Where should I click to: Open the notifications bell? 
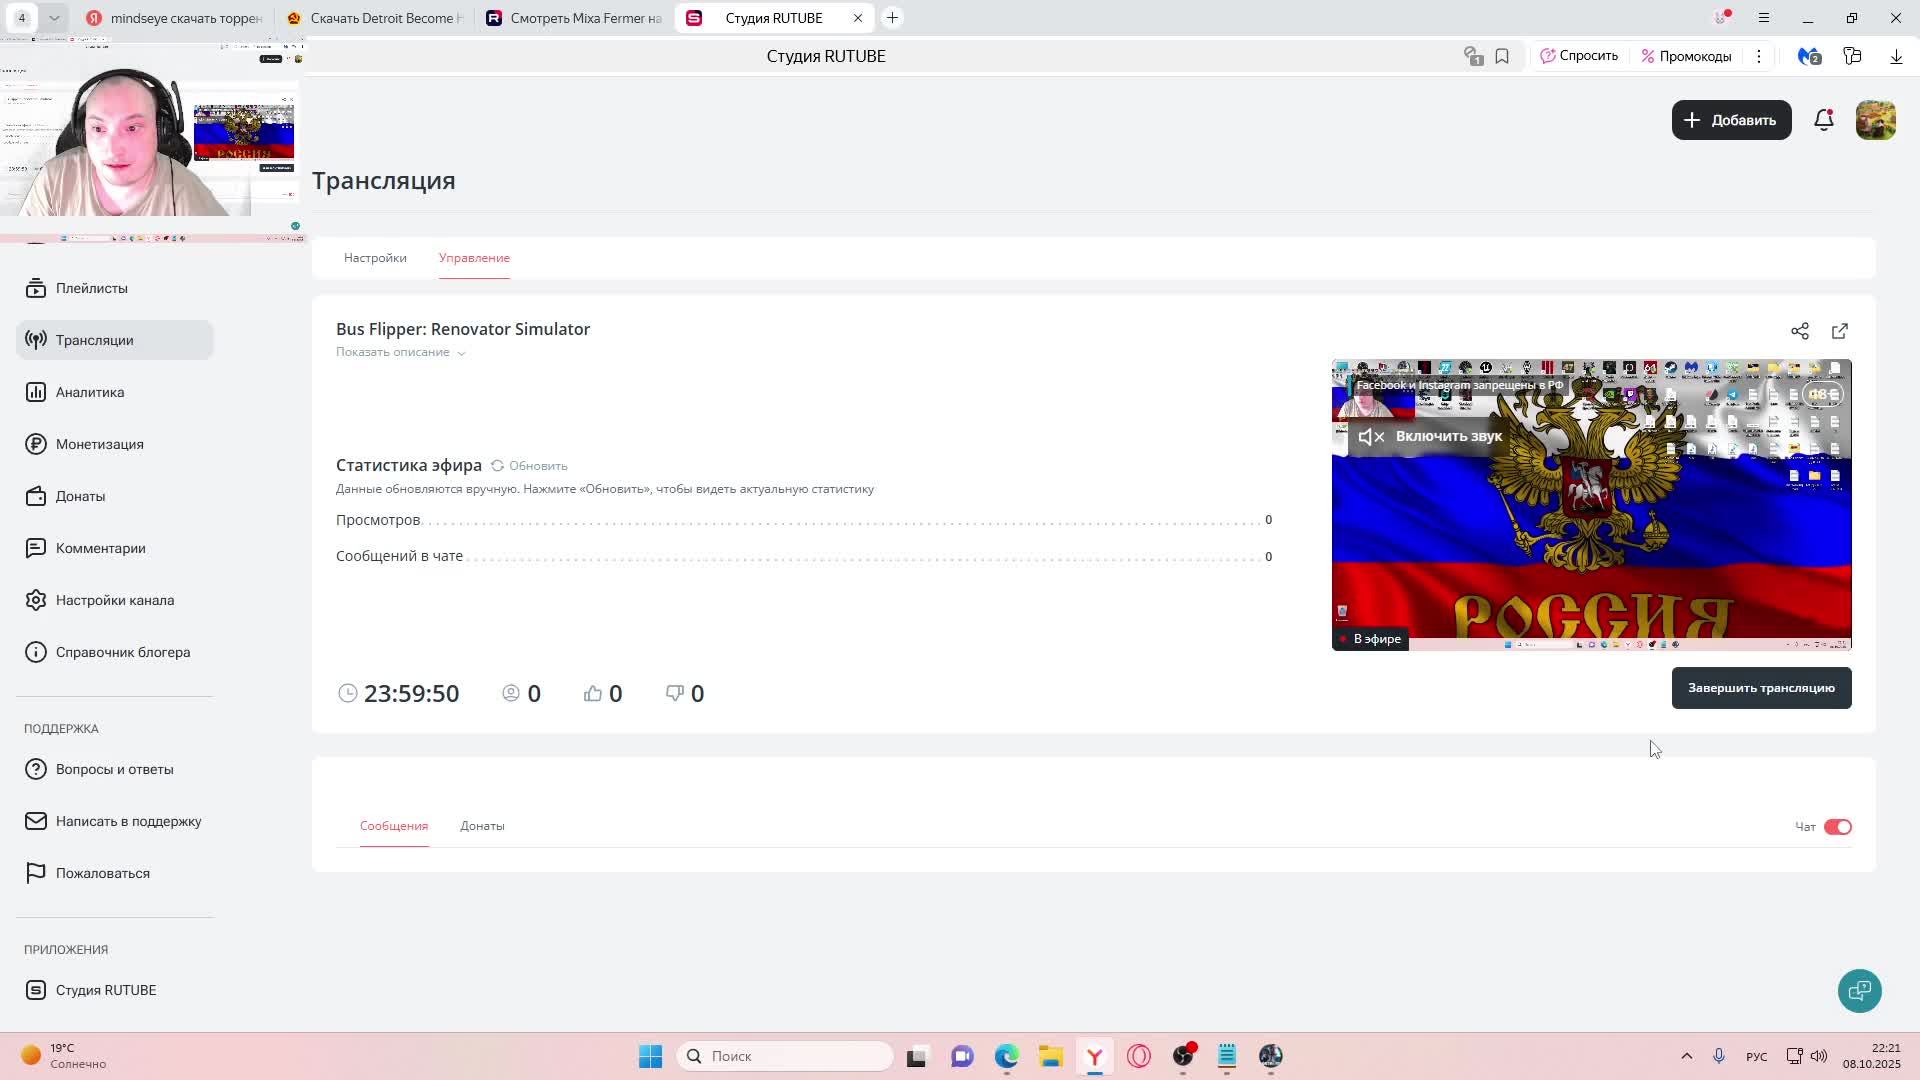coord(1824,120)
